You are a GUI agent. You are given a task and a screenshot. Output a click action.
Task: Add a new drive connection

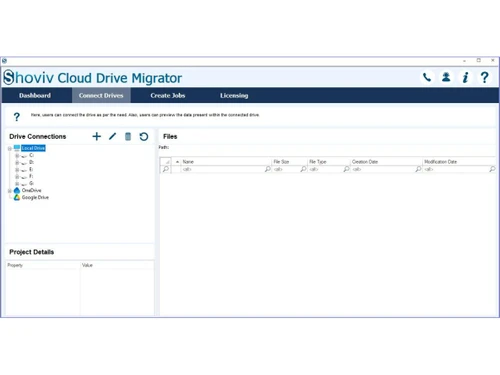click(x=97, y=136)
